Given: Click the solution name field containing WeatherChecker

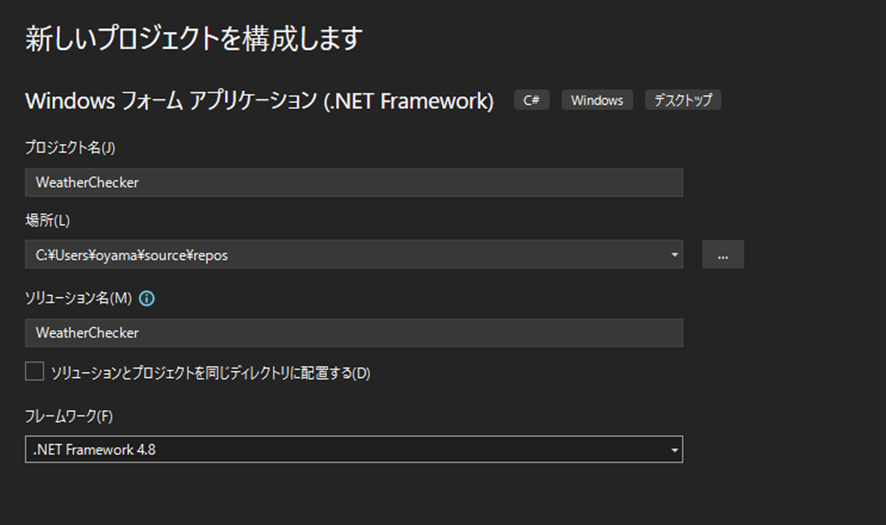Looking at the screenshot, I should pos(354,333).
